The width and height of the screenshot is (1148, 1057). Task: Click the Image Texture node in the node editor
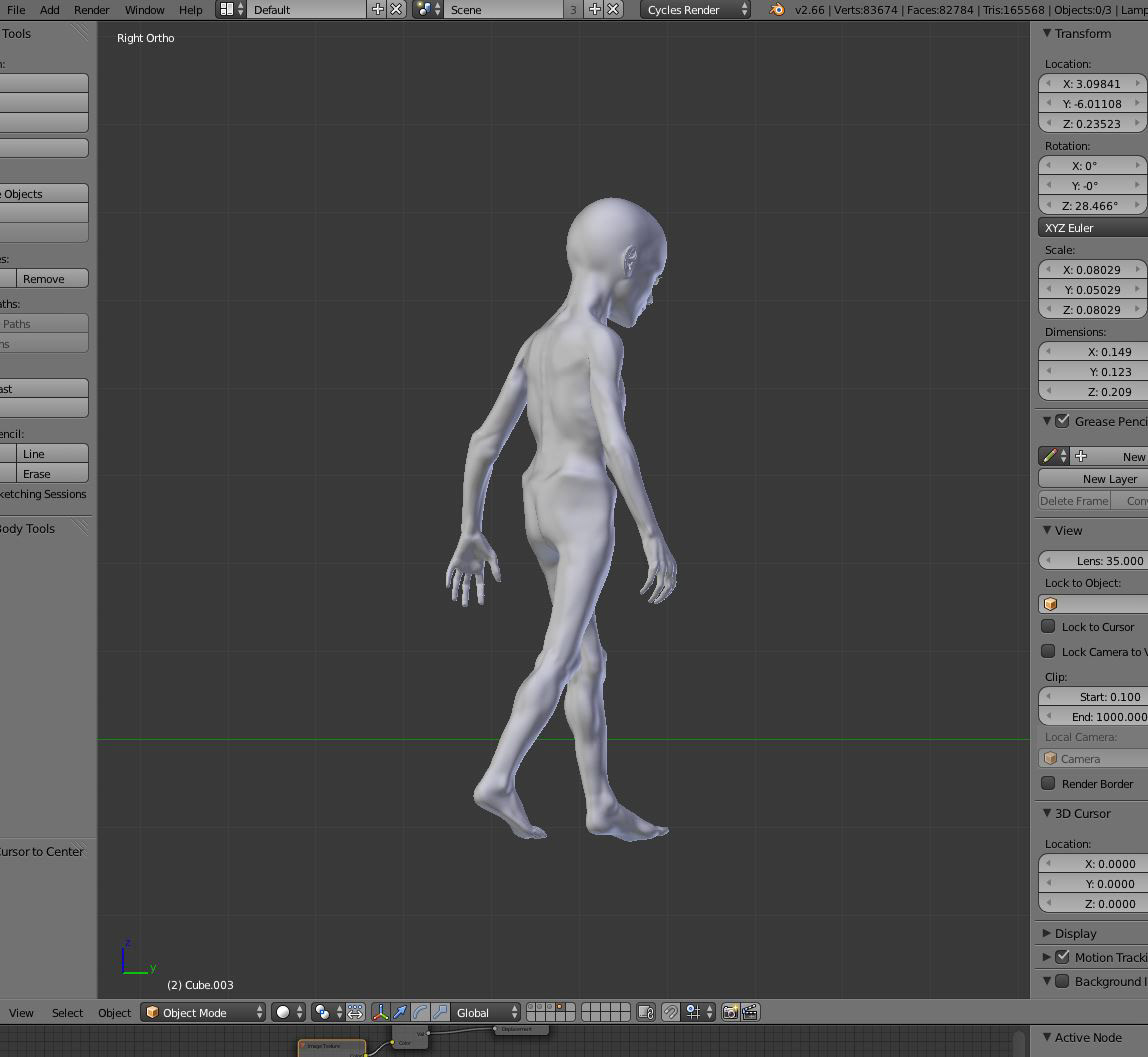(x=332, y=1048)
